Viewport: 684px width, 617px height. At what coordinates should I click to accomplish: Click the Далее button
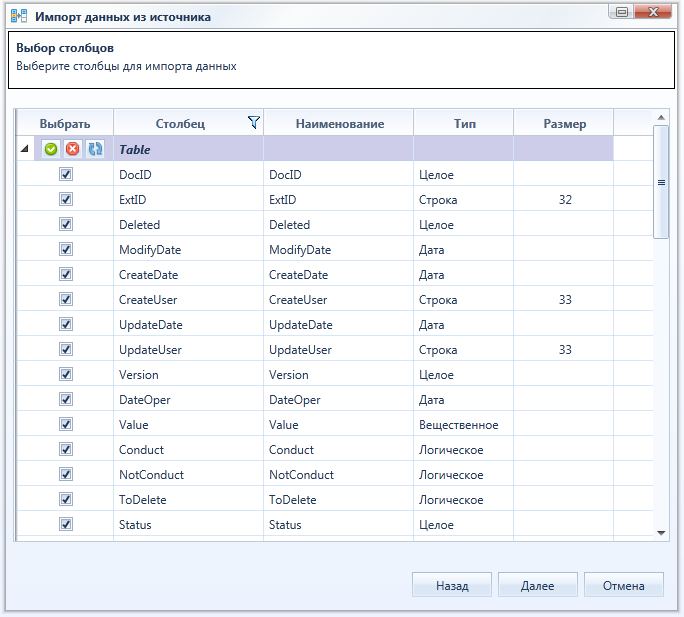point(537,585)
